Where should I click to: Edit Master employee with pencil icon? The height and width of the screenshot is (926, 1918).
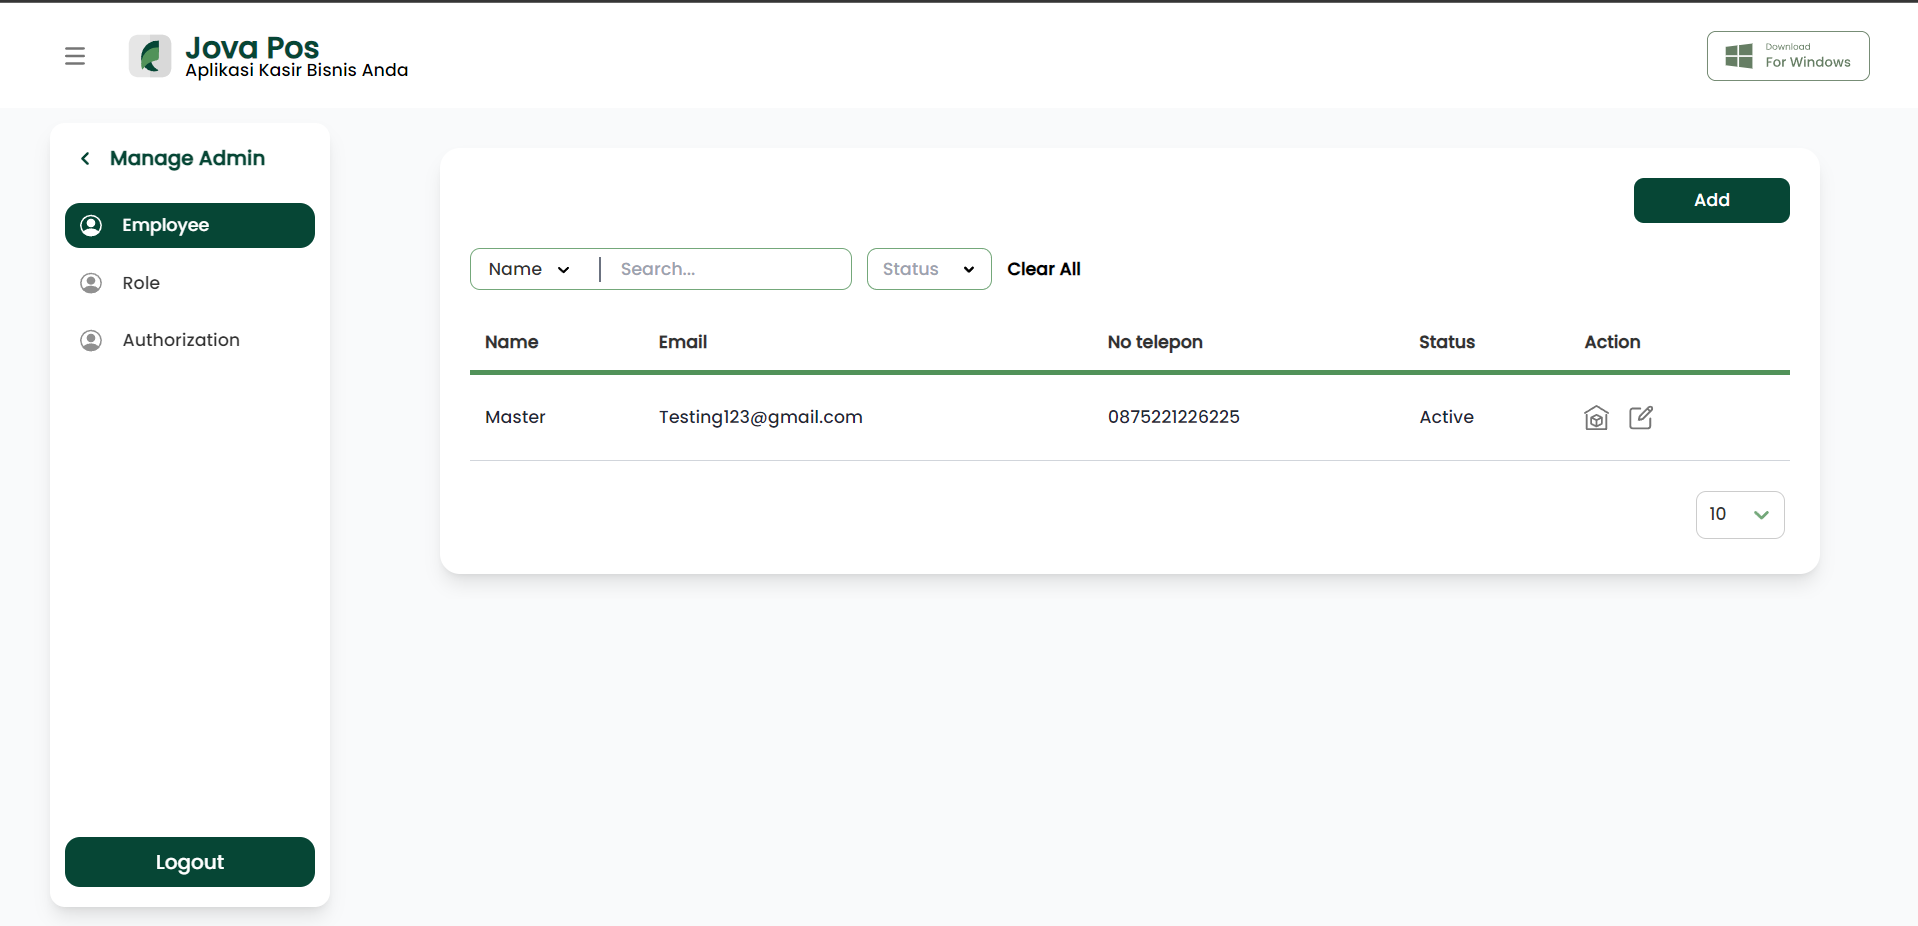[1641, 417]
